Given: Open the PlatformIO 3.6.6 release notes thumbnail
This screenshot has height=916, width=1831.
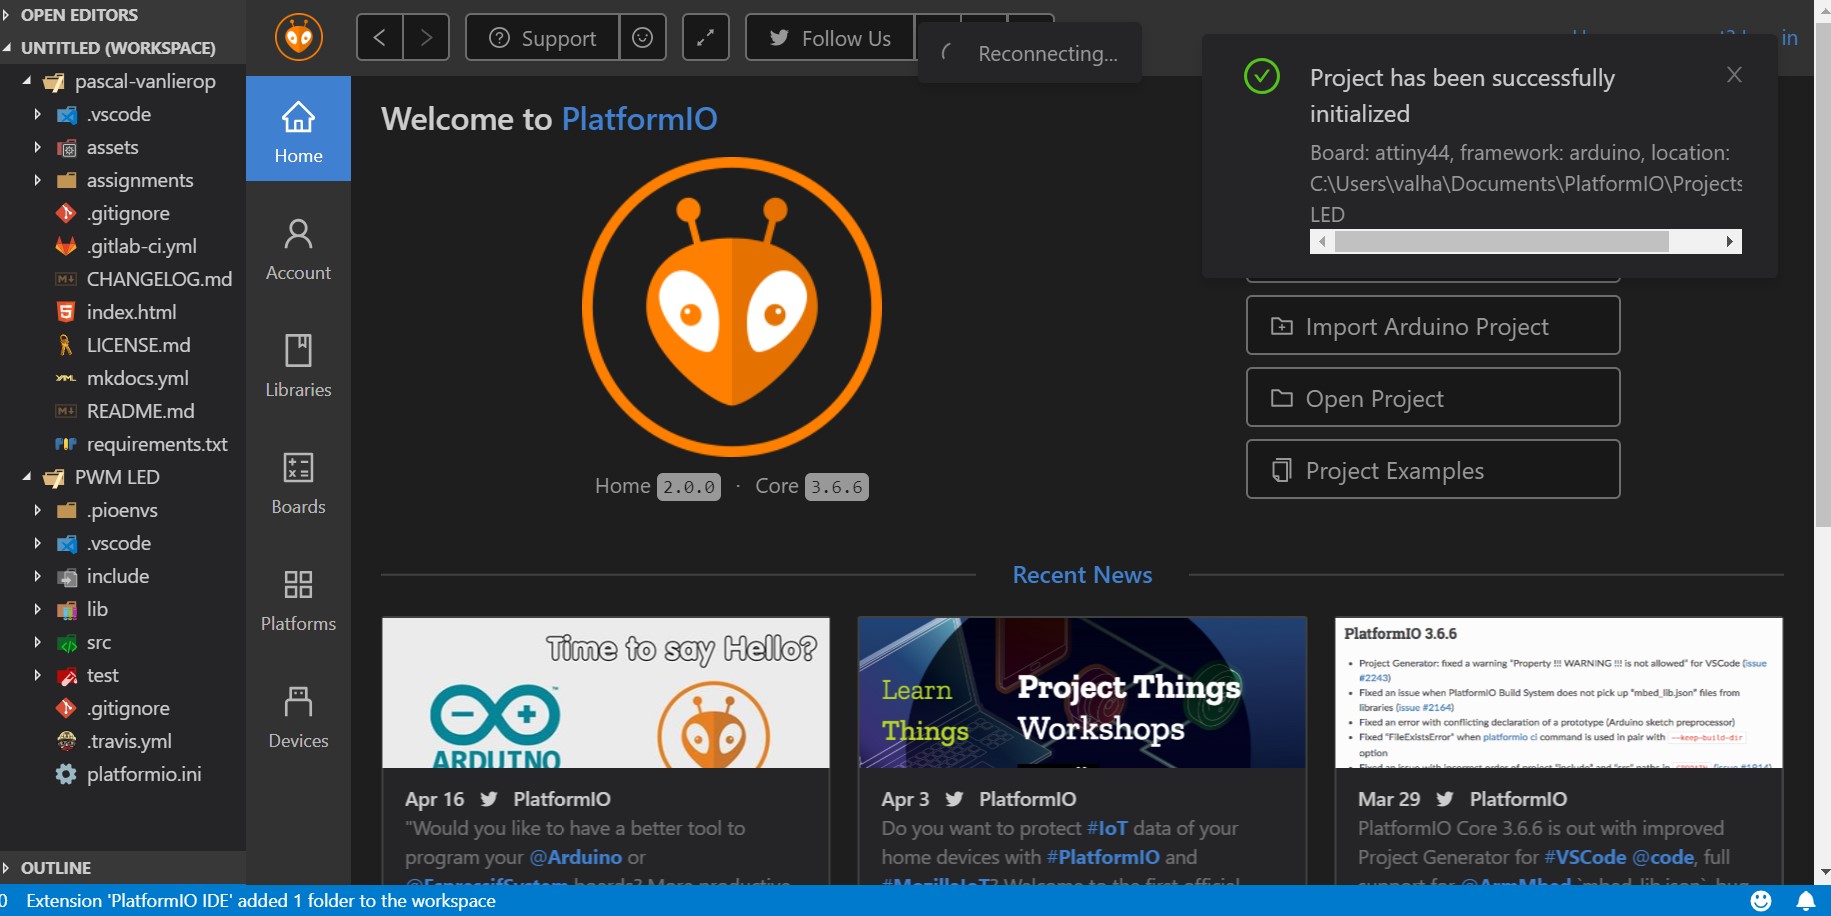Looking at the screenshot, I should [x=1559, y=693].
